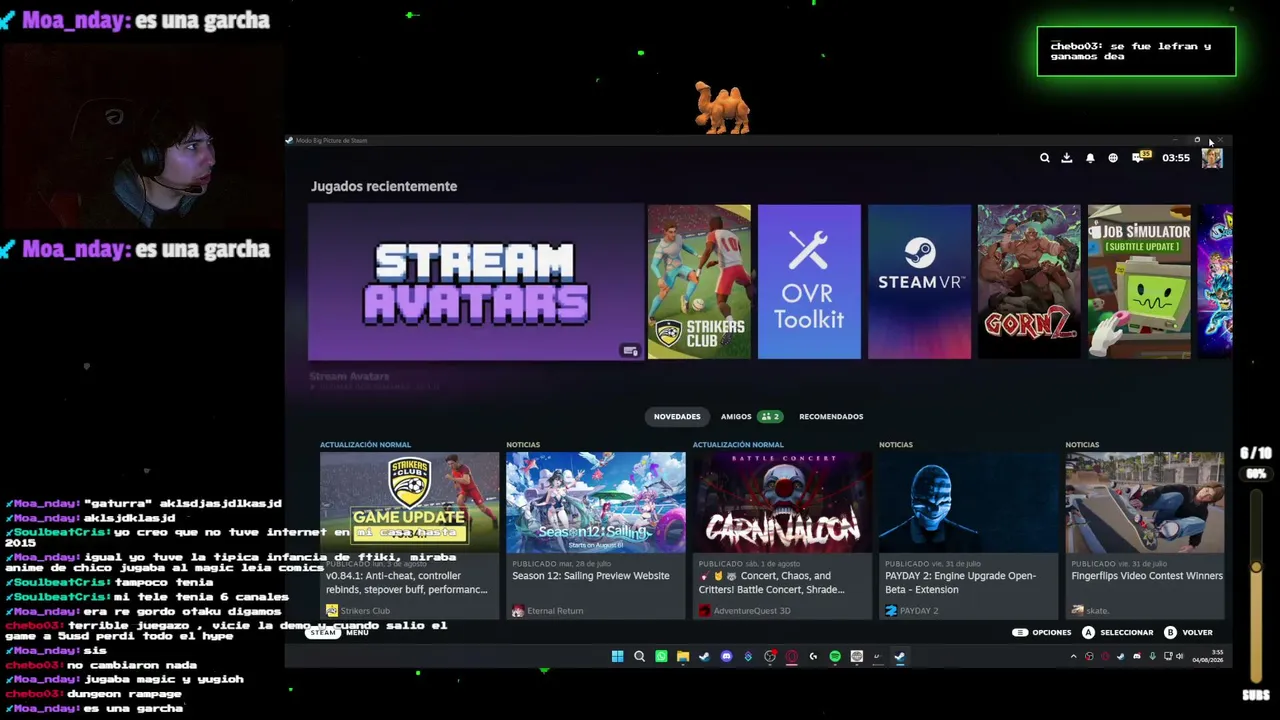This screenshot has height=720, width=1280.
Task: Click the Discord icon in system tray
Action: 1136,657
